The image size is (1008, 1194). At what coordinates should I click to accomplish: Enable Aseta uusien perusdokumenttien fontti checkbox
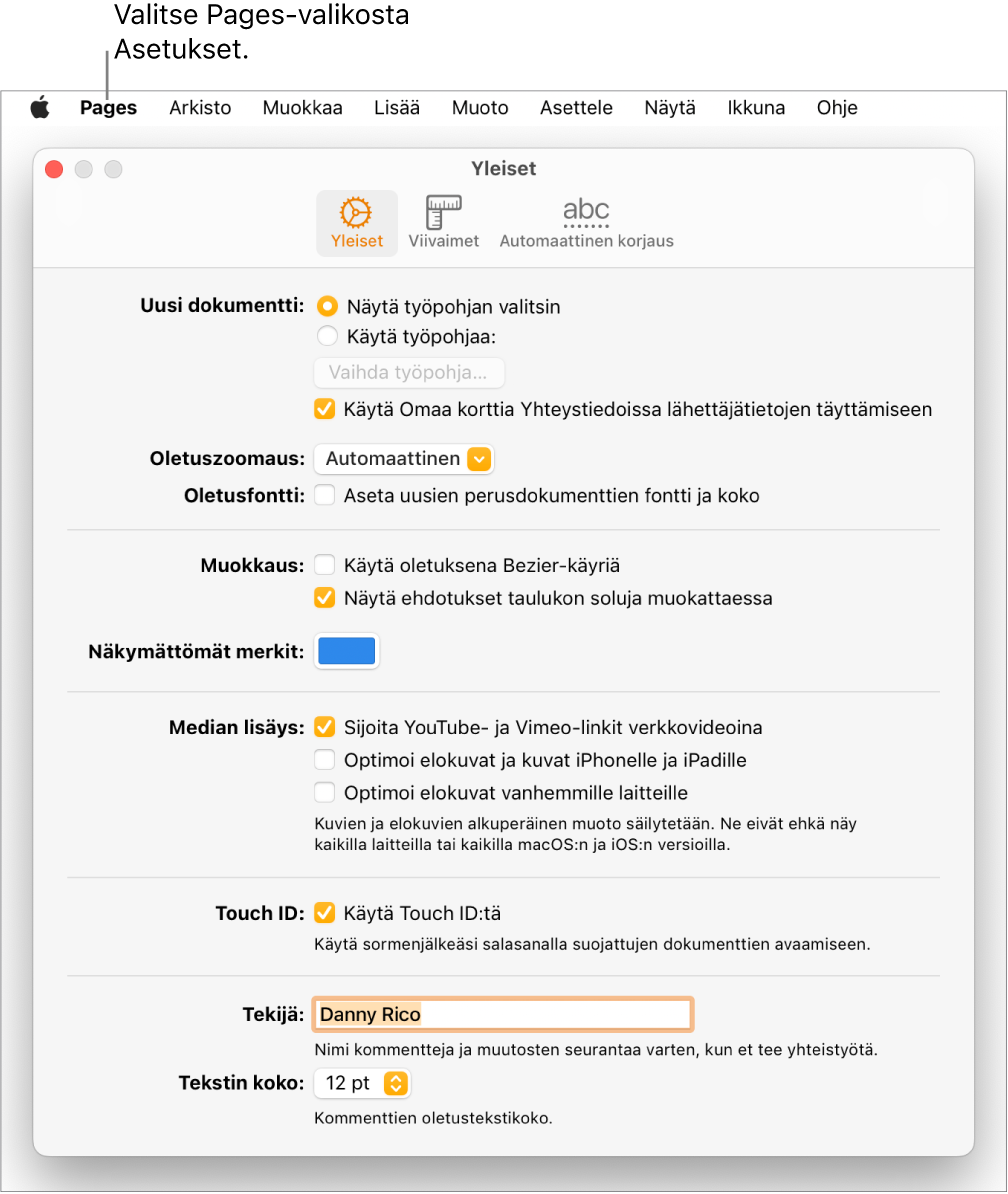coord(325,495)
